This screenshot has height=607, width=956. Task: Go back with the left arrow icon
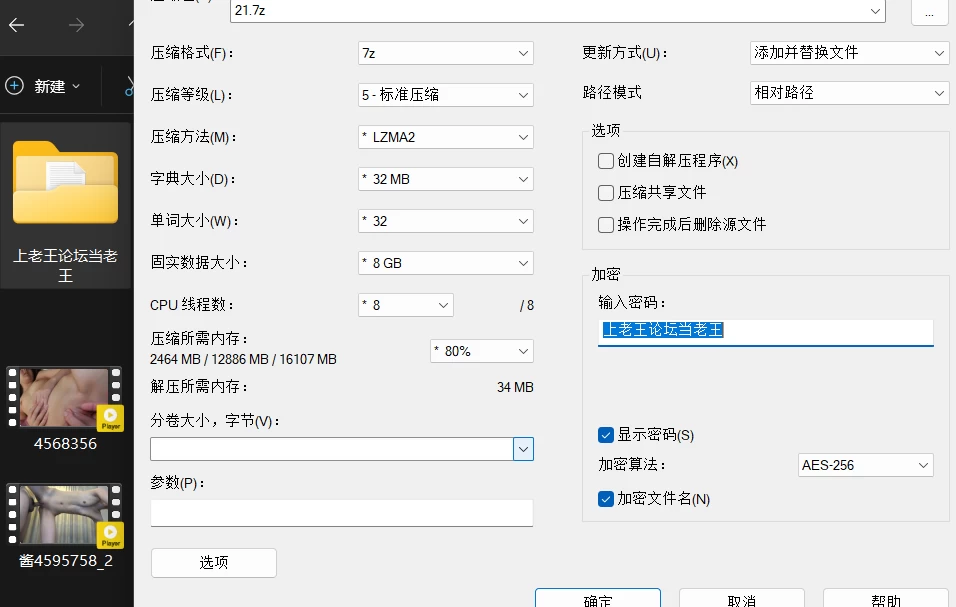(16, 25)
